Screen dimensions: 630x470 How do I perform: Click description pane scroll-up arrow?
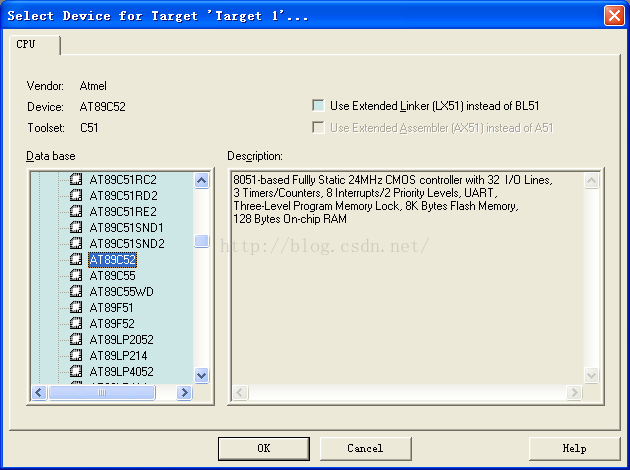pos(591,180)
